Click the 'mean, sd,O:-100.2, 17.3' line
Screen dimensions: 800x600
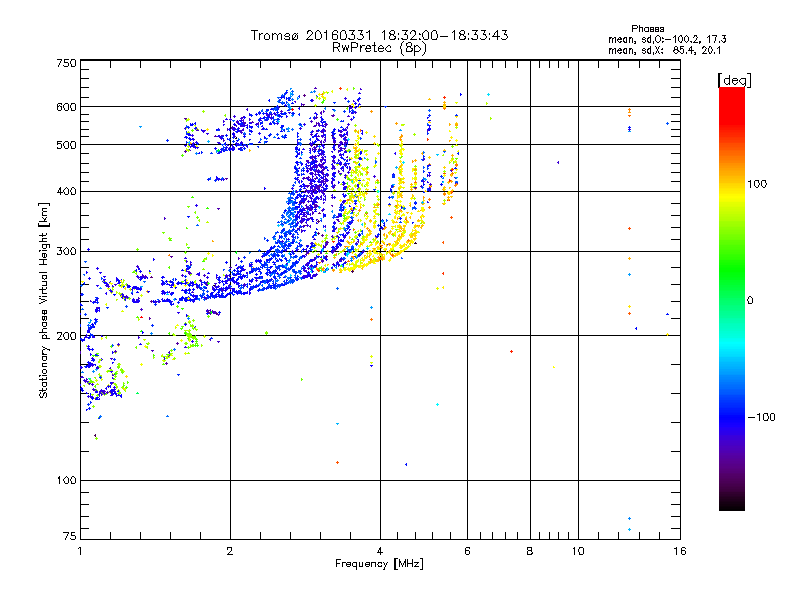tap(667, 39)
